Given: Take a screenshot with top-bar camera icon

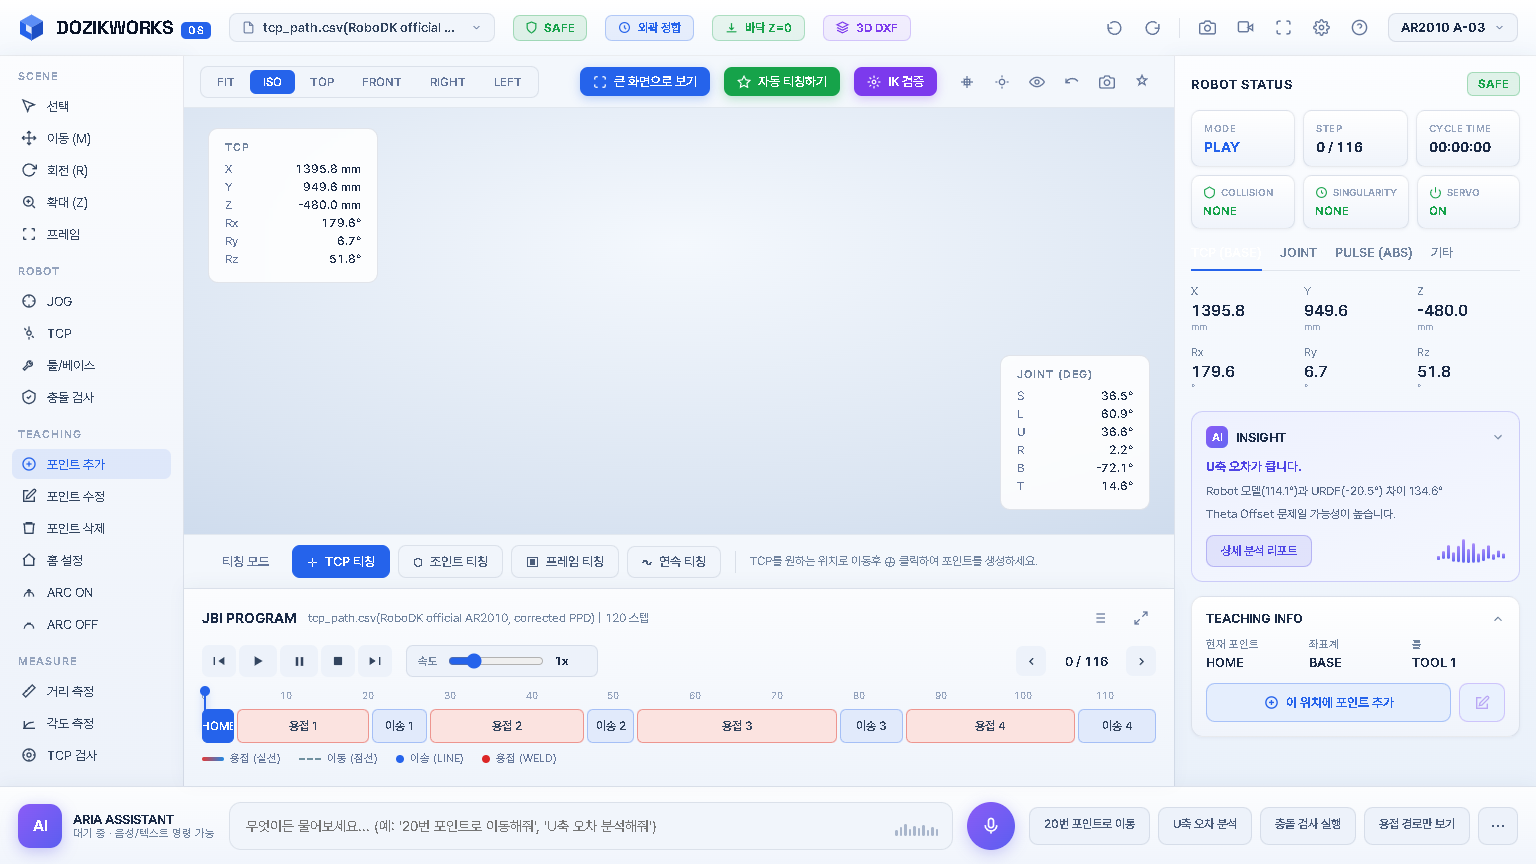Looking at the screenshot, I should pyautogui.click(x=1207, y=28).
